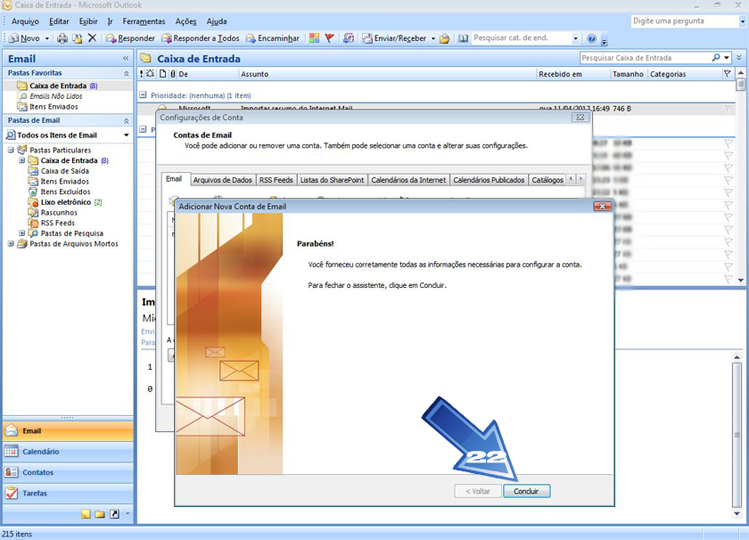749x540 pixels.
Task: Open the Enviar/Receber dropdown arrow
Action: (x=433, y=38)
